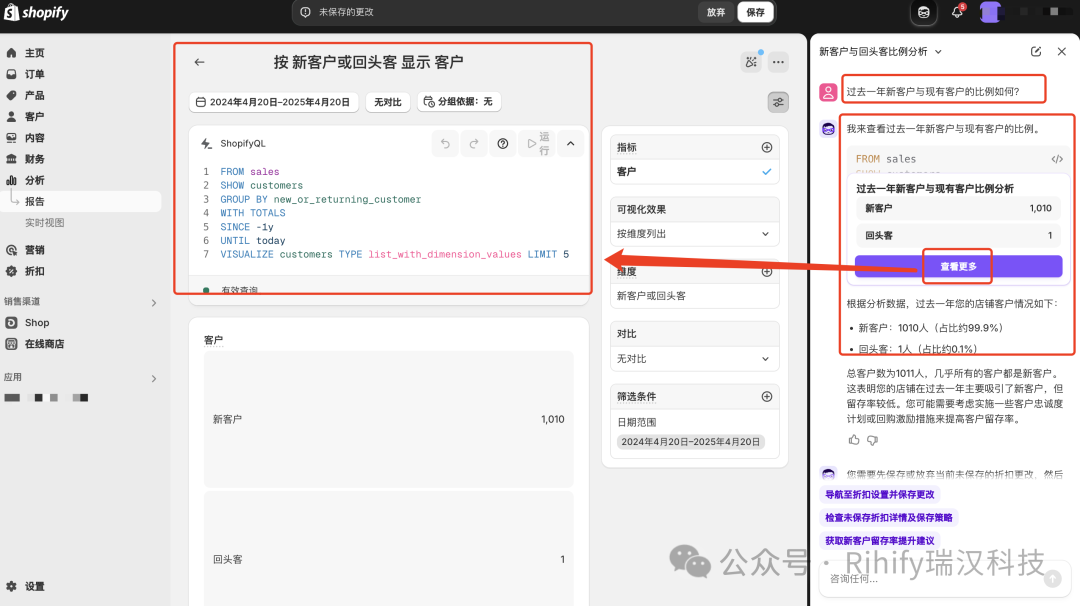The width and height of the screenshot is (1080, 606).
Task: Click the code view icon in Sidekick query
Action: [1057, 159]
